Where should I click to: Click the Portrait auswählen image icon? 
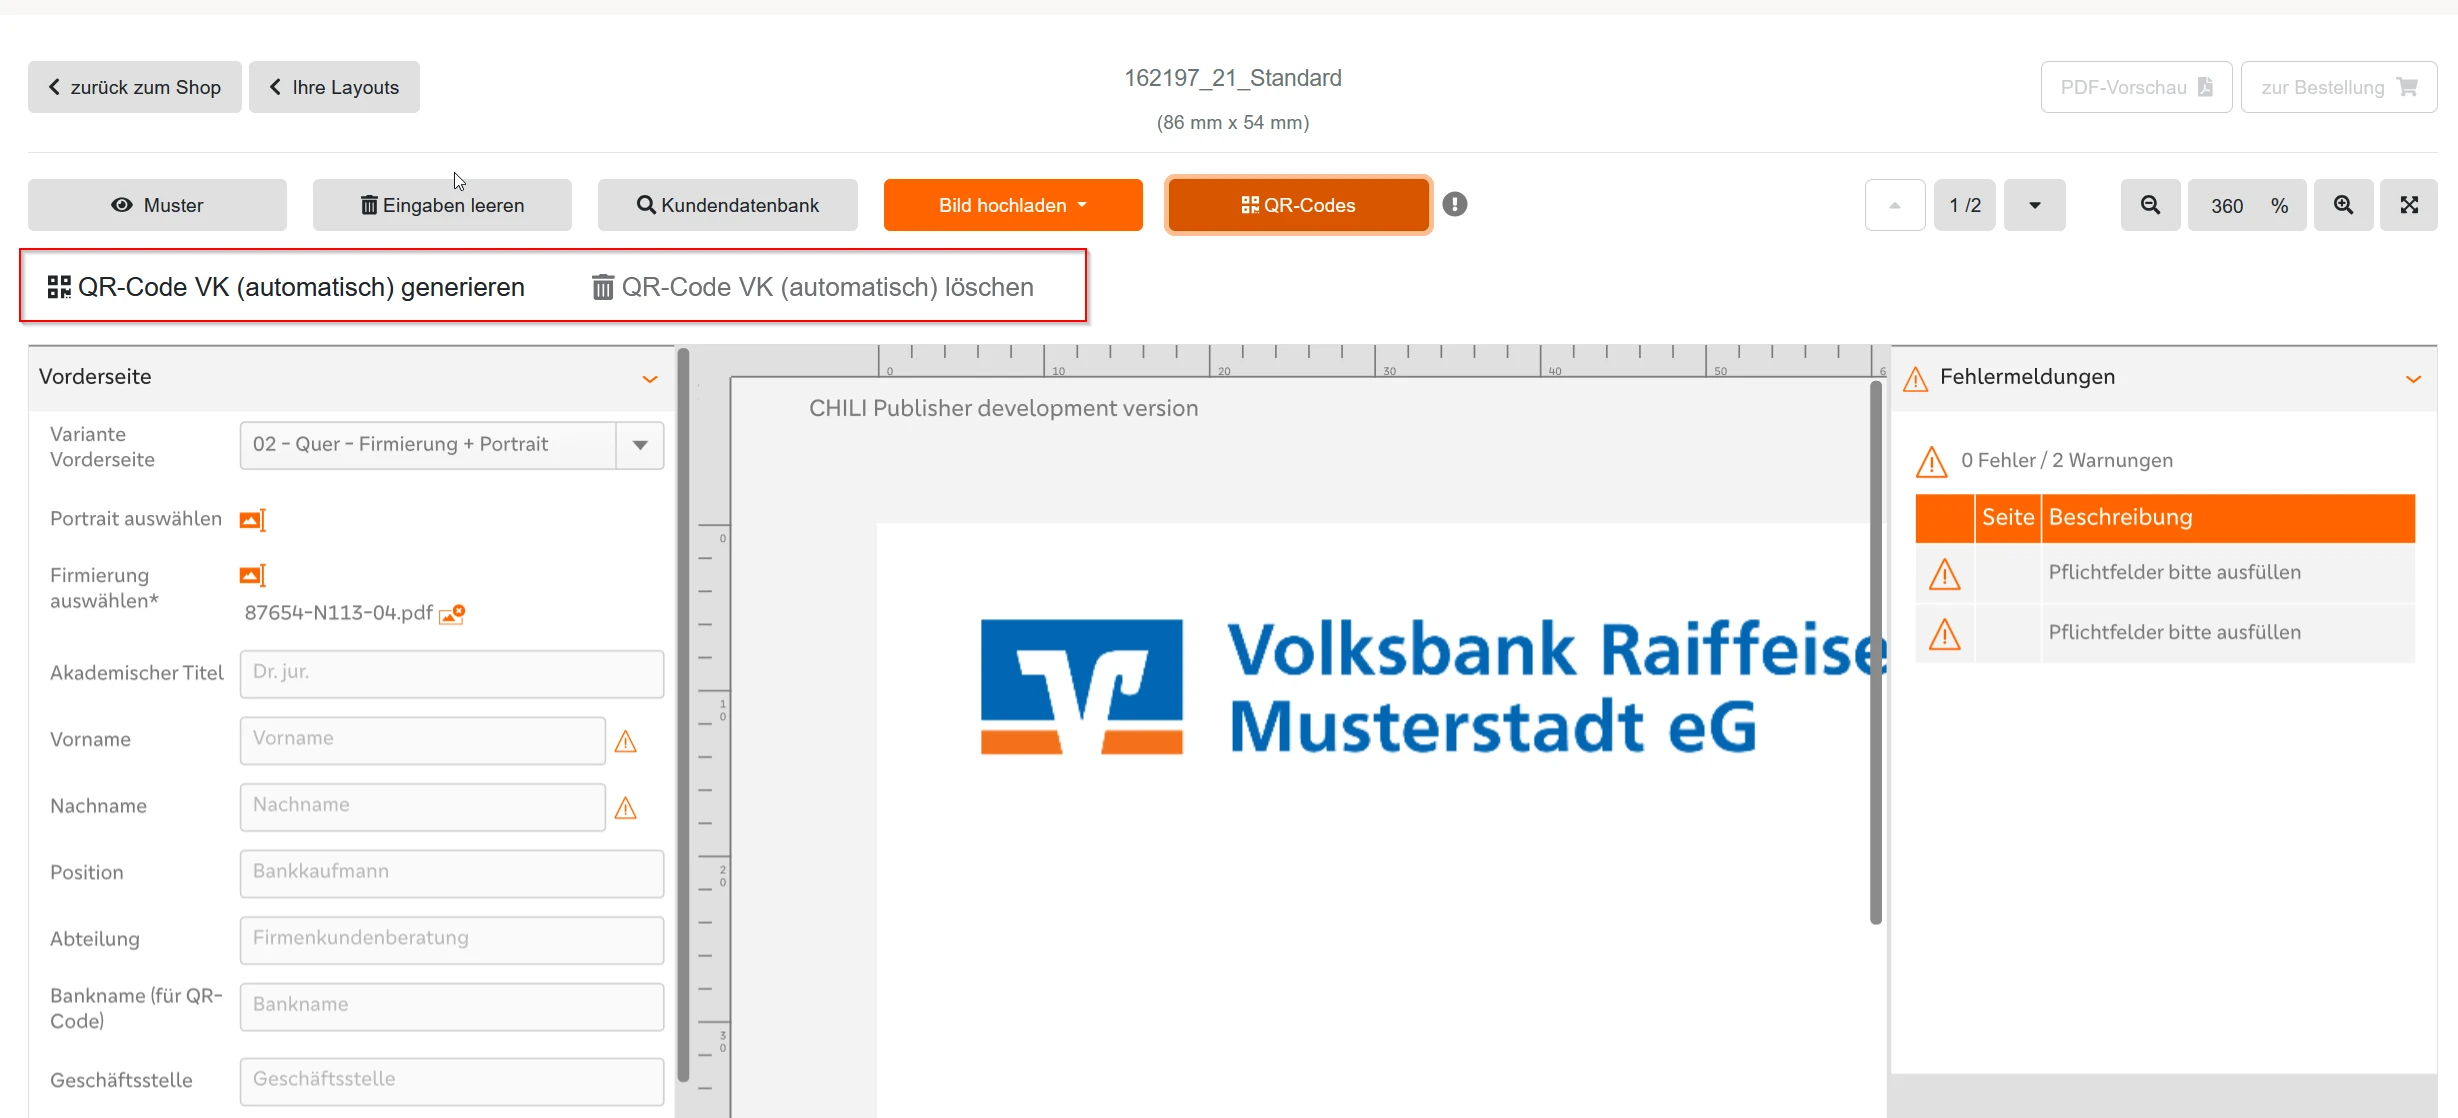click(x=252, y=520)
